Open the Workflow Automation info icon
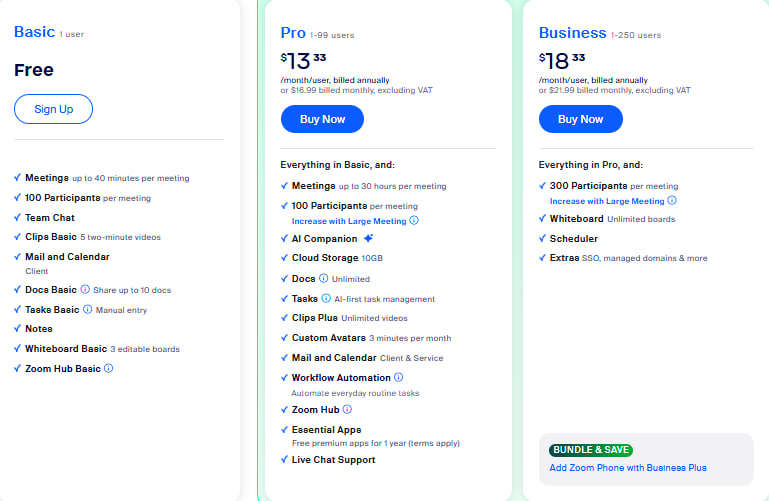The width and height of the screenshot is (769, 501). (x=399, y=378)
